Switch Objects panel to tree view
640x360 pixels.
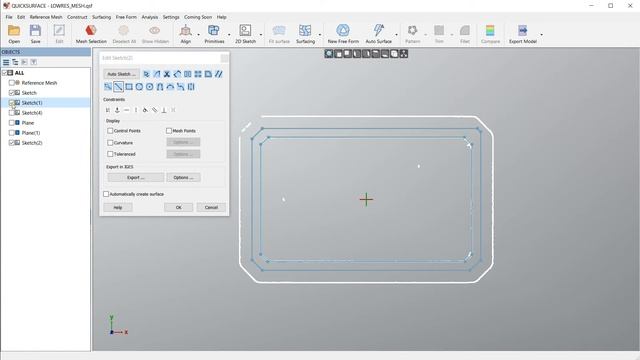[x=15, y=62]
